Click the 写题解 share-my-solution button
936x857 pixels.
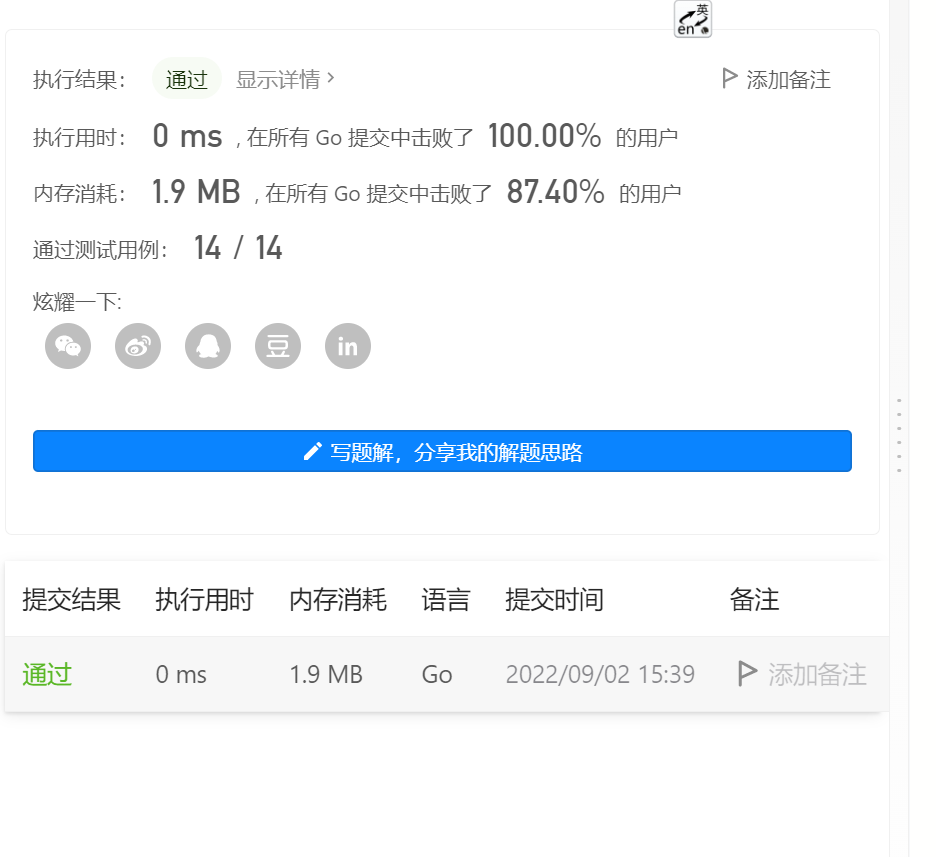[x=443, y=451]
